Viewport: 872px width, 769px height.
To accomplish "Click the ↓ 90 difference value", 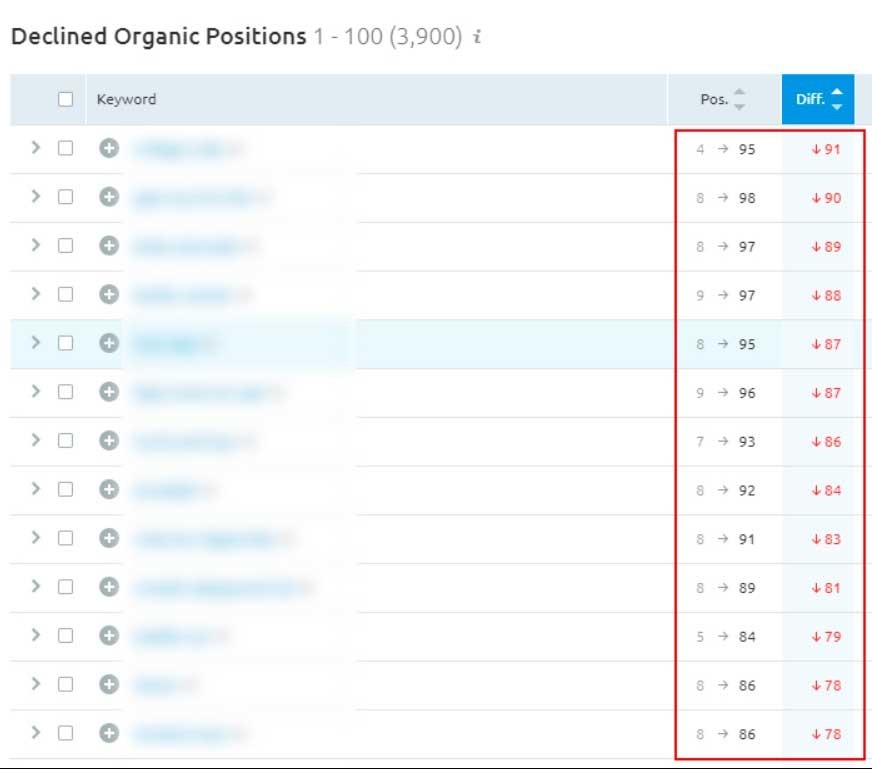I will (826, 198).
